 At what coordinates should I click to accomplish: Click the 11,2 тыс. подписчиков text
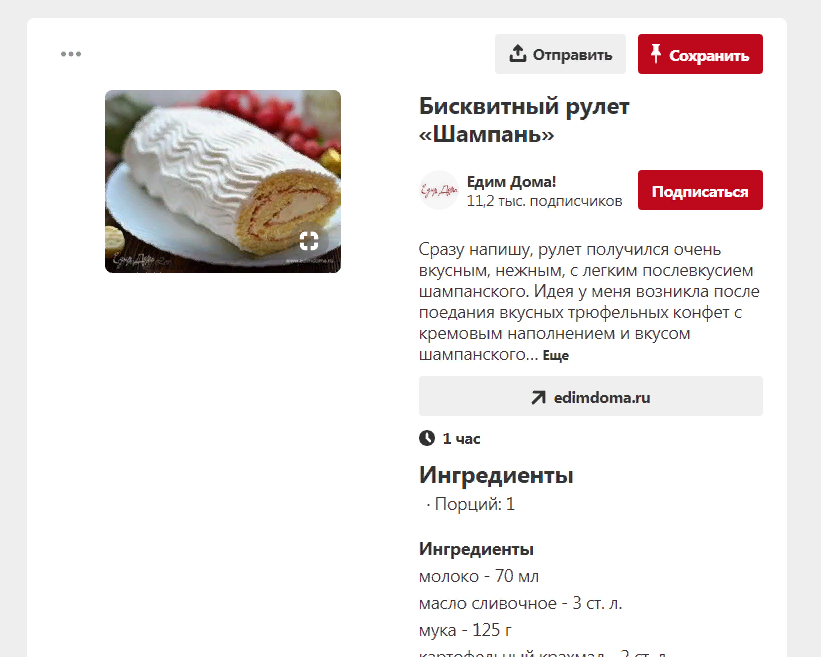point(545,201)
